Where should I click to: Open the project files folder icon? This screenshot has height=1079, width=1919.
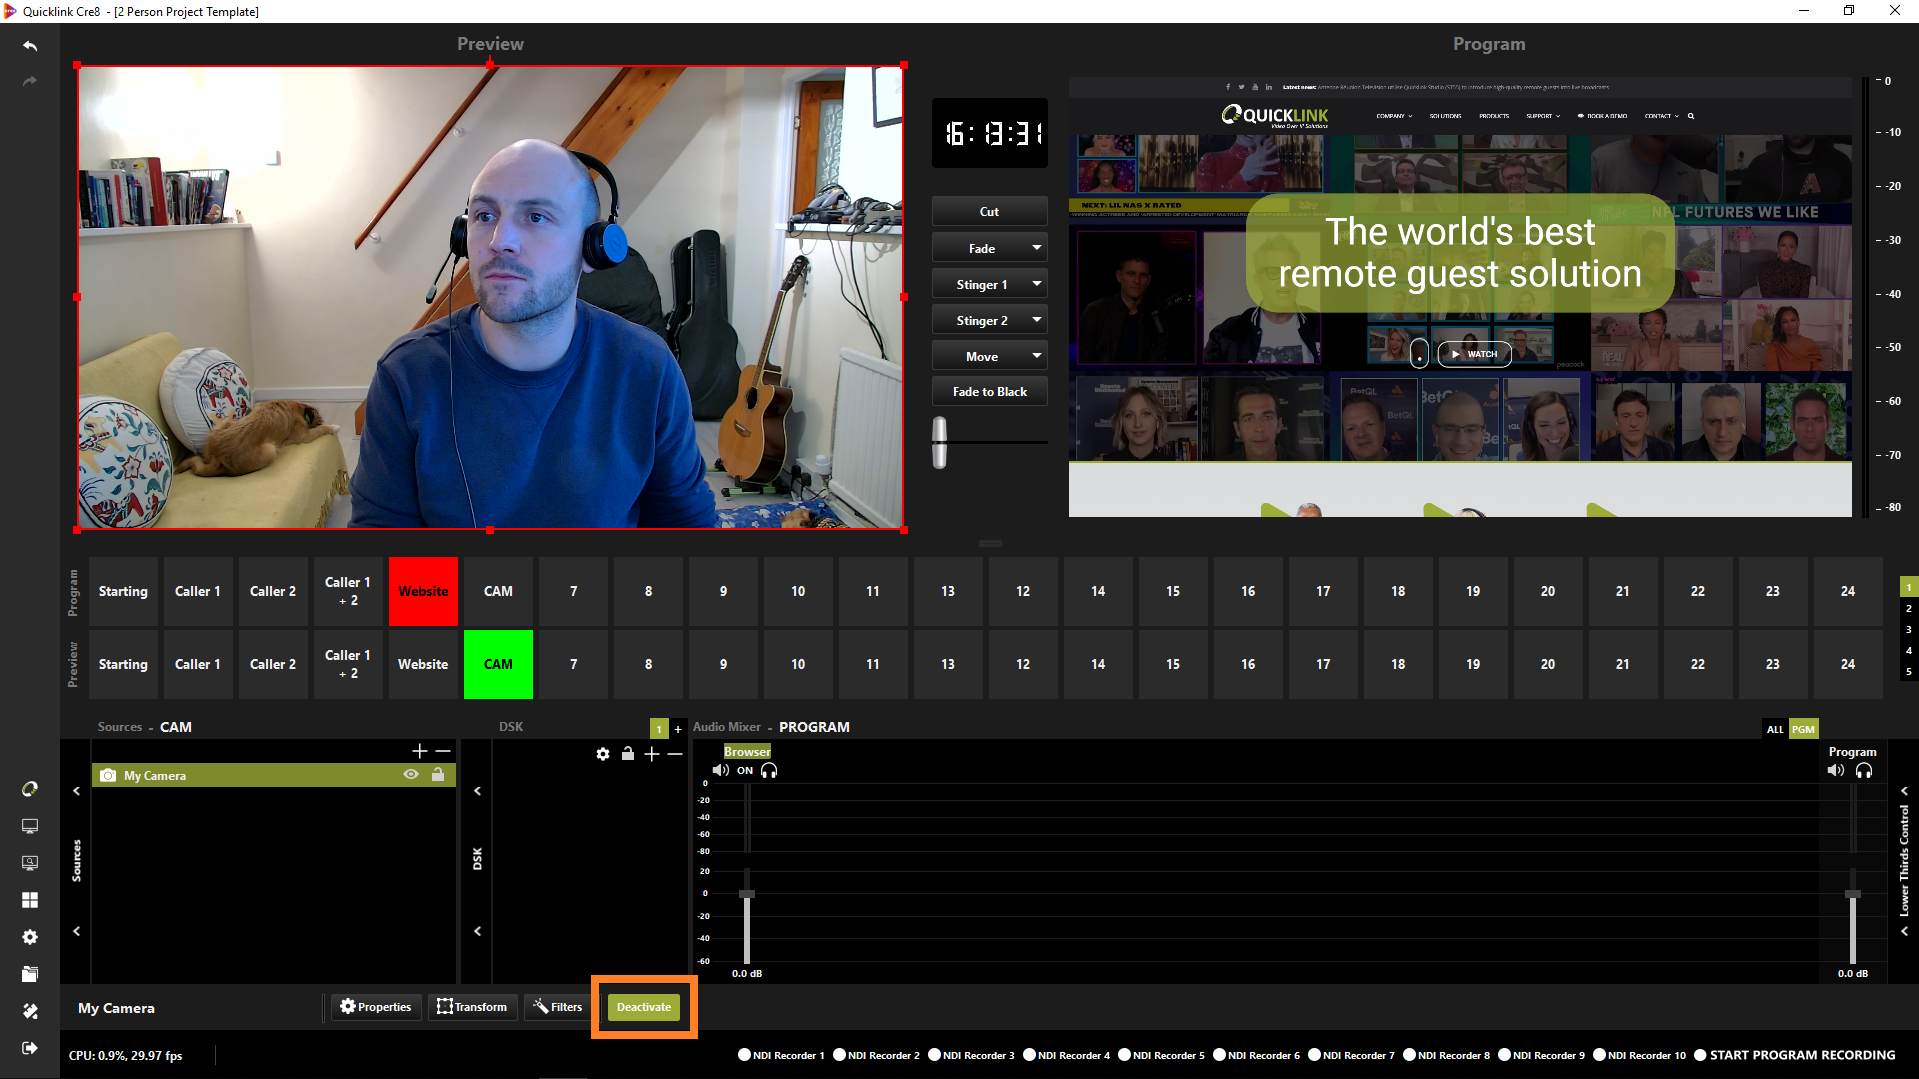[x=30, y=974]
